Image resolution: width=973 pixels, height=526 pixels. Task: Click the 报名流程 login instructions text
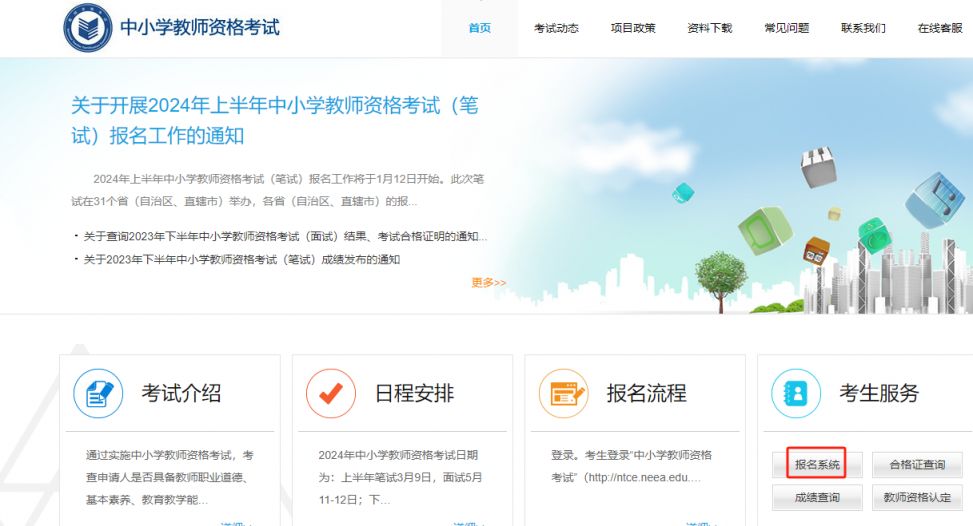632,466
